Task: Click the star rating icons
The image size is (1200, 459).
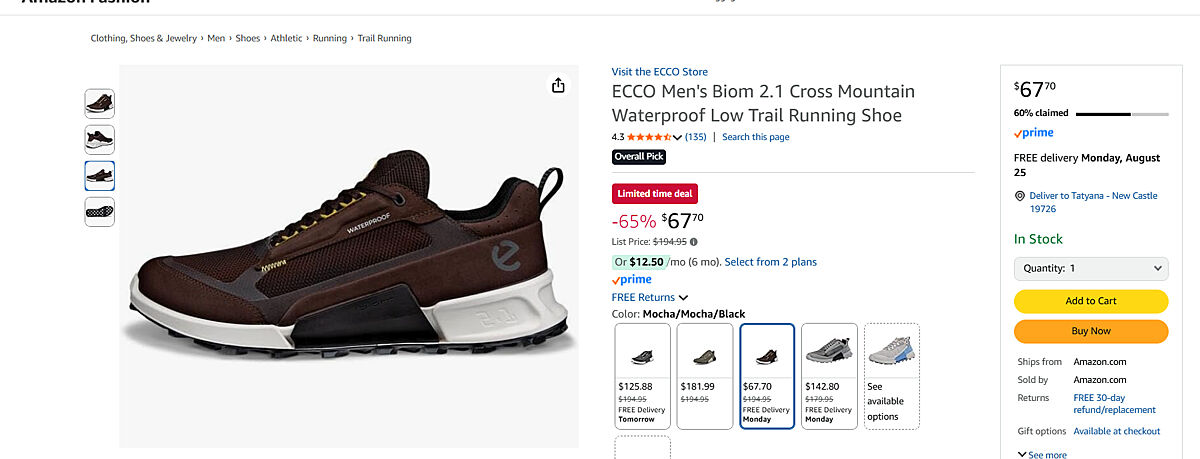Action: click(648, 137)
